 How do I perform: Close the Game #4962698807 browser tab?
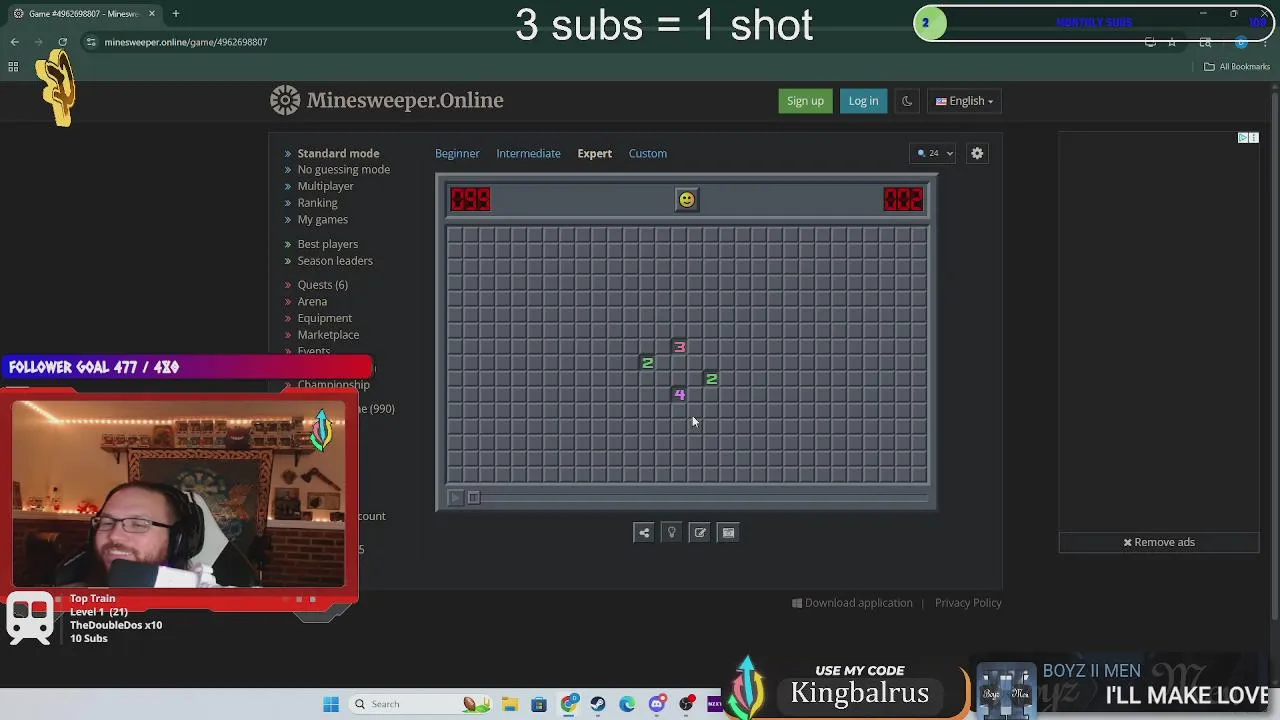click(x=152, y=14)
